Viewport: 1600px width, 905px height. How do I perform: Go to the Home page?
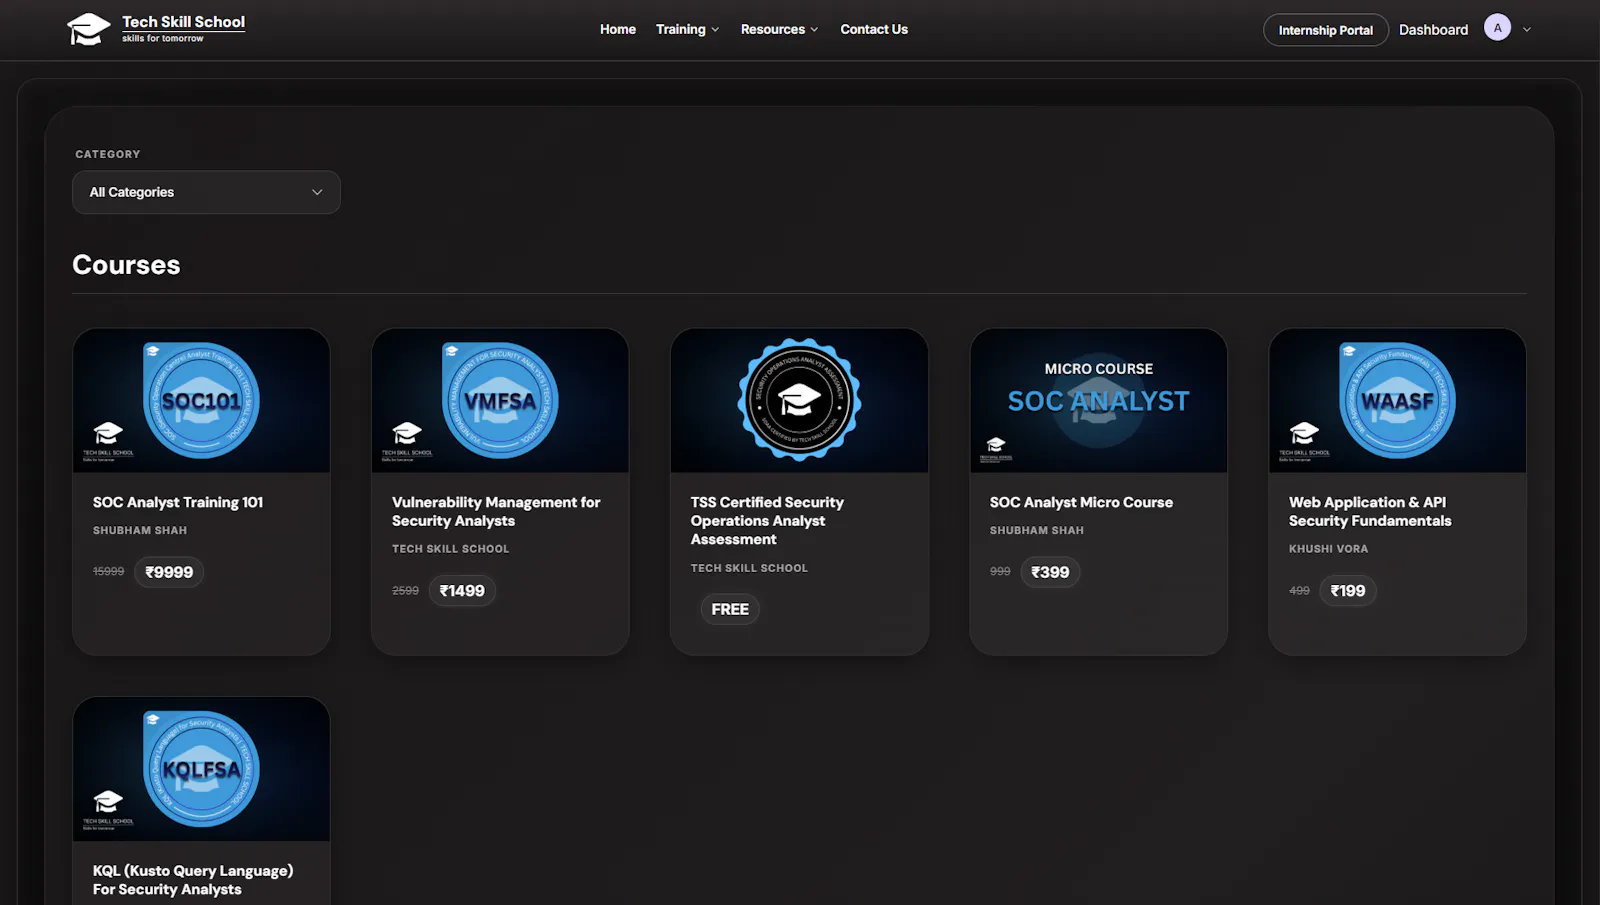coord(618,29)
